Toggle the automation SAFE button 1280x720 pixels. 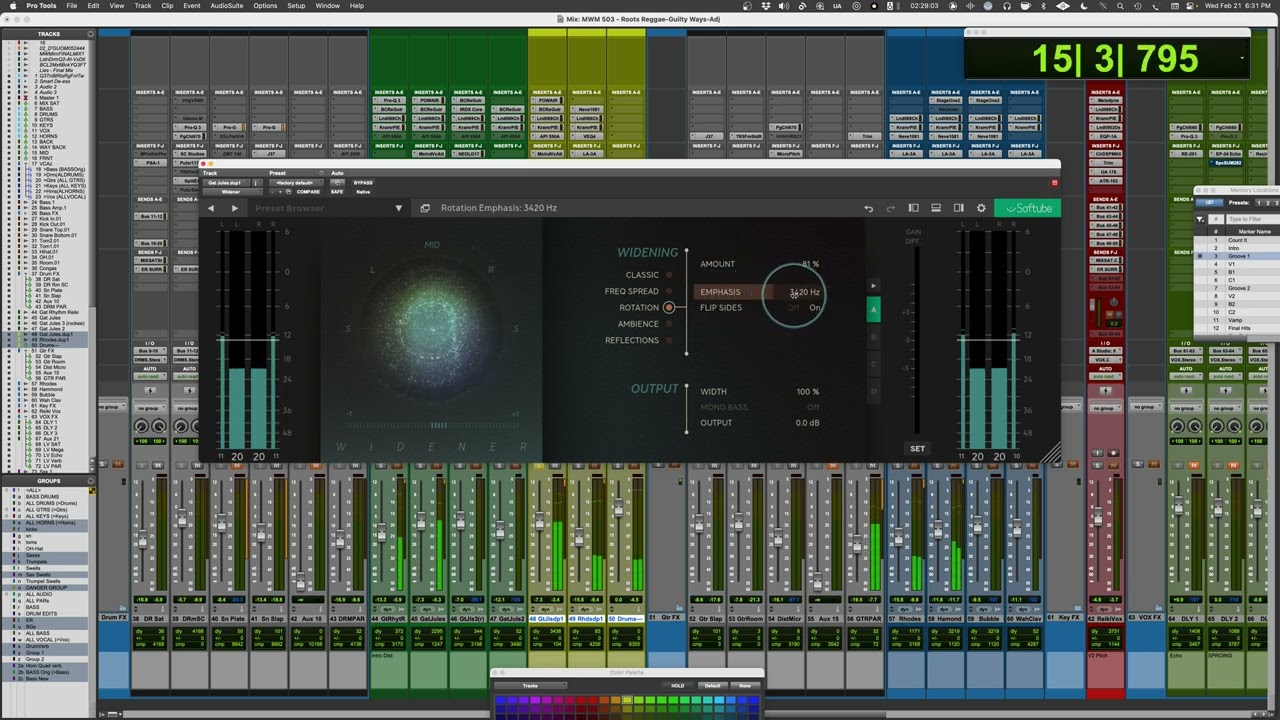[337, 192]
